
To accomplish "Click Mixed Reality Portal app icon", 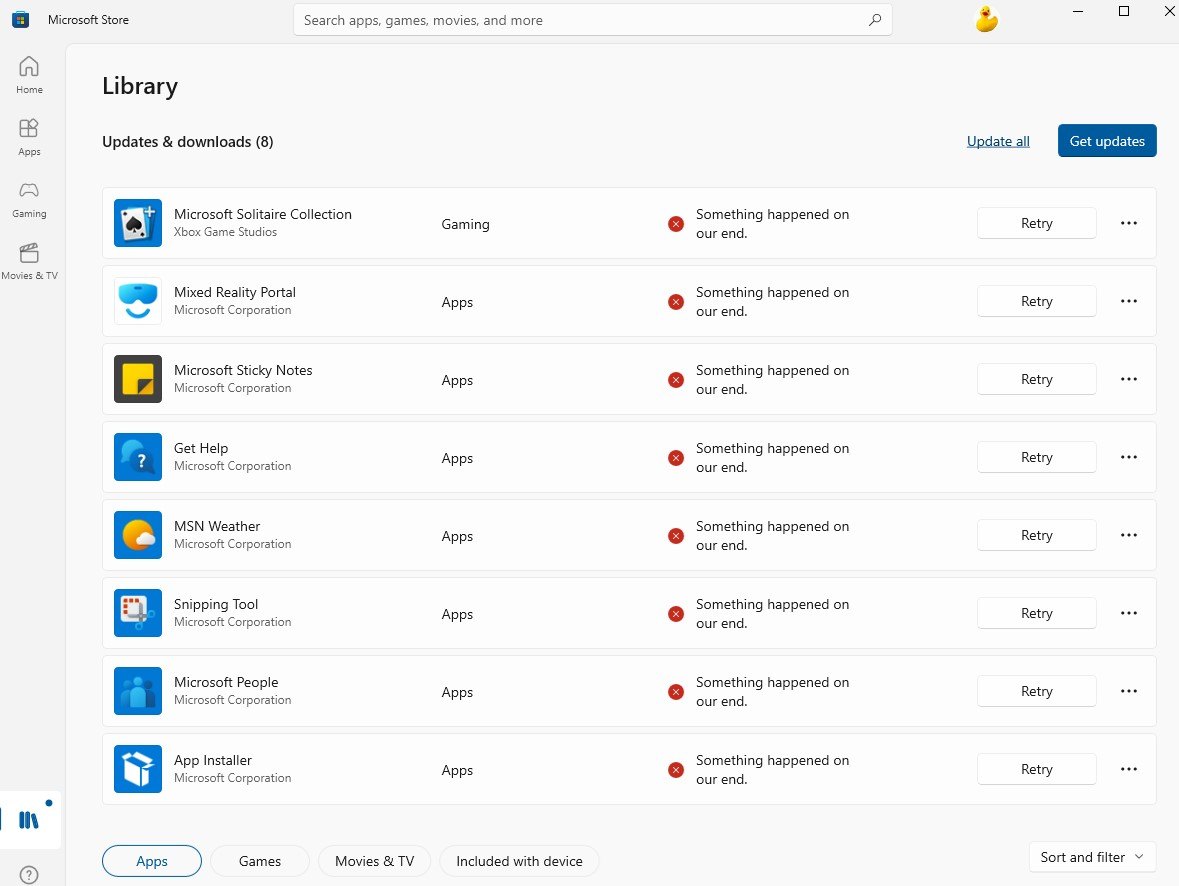I will (x=138, y=301).
